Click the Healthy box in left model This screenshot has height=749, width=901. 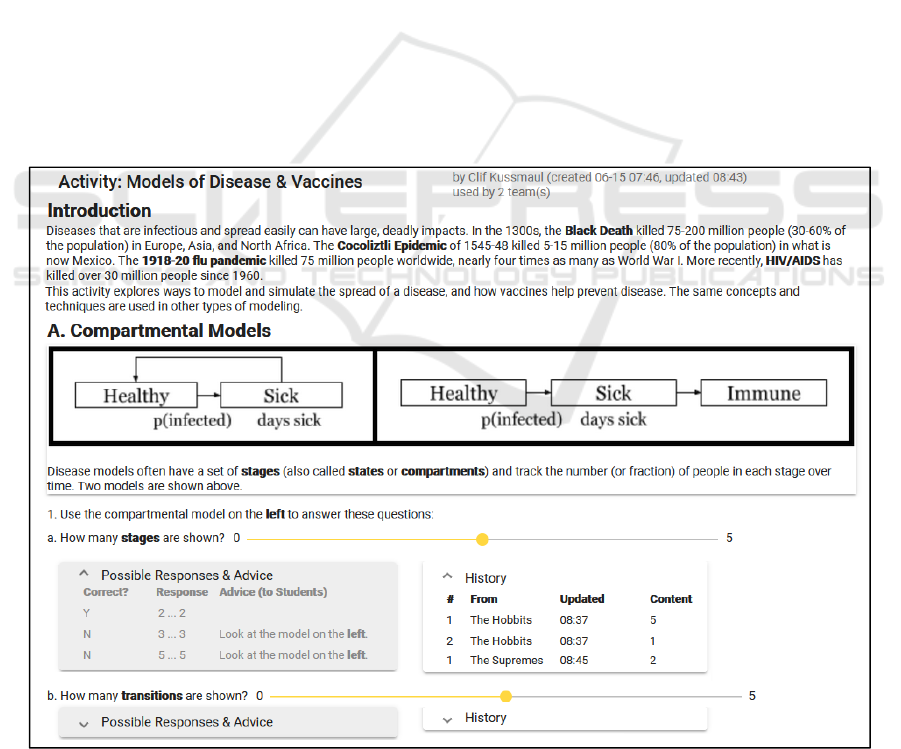136,395
